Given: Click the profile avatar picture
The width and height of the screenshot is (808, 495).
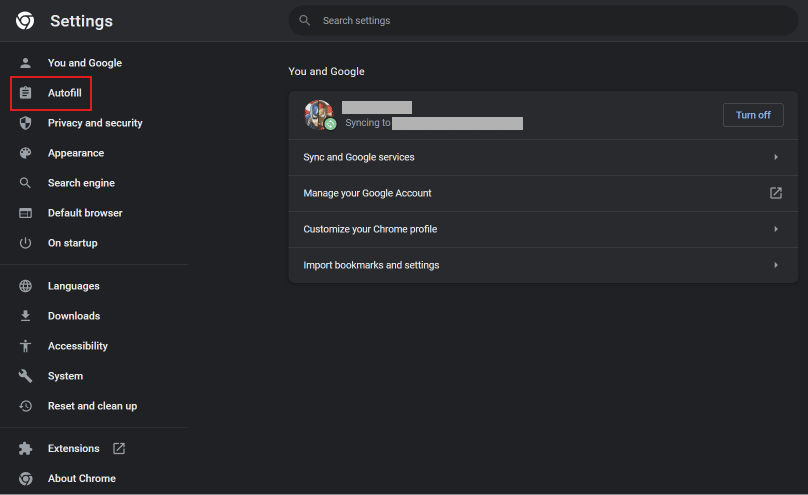Looking at the screenshot, I should pos(318,114).
